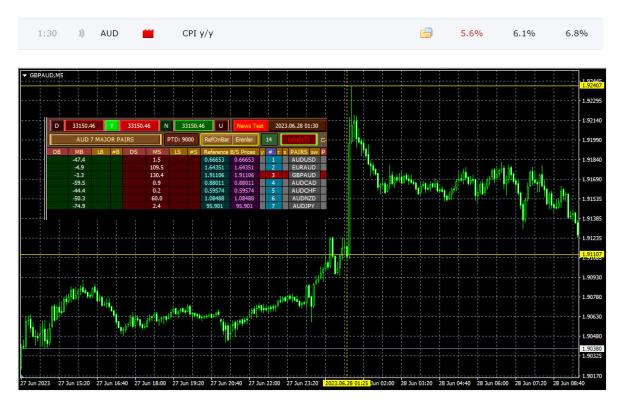Click number 5 button for AUDCHF
This screenshot has height=409, width=625.
tap(273, 191)
